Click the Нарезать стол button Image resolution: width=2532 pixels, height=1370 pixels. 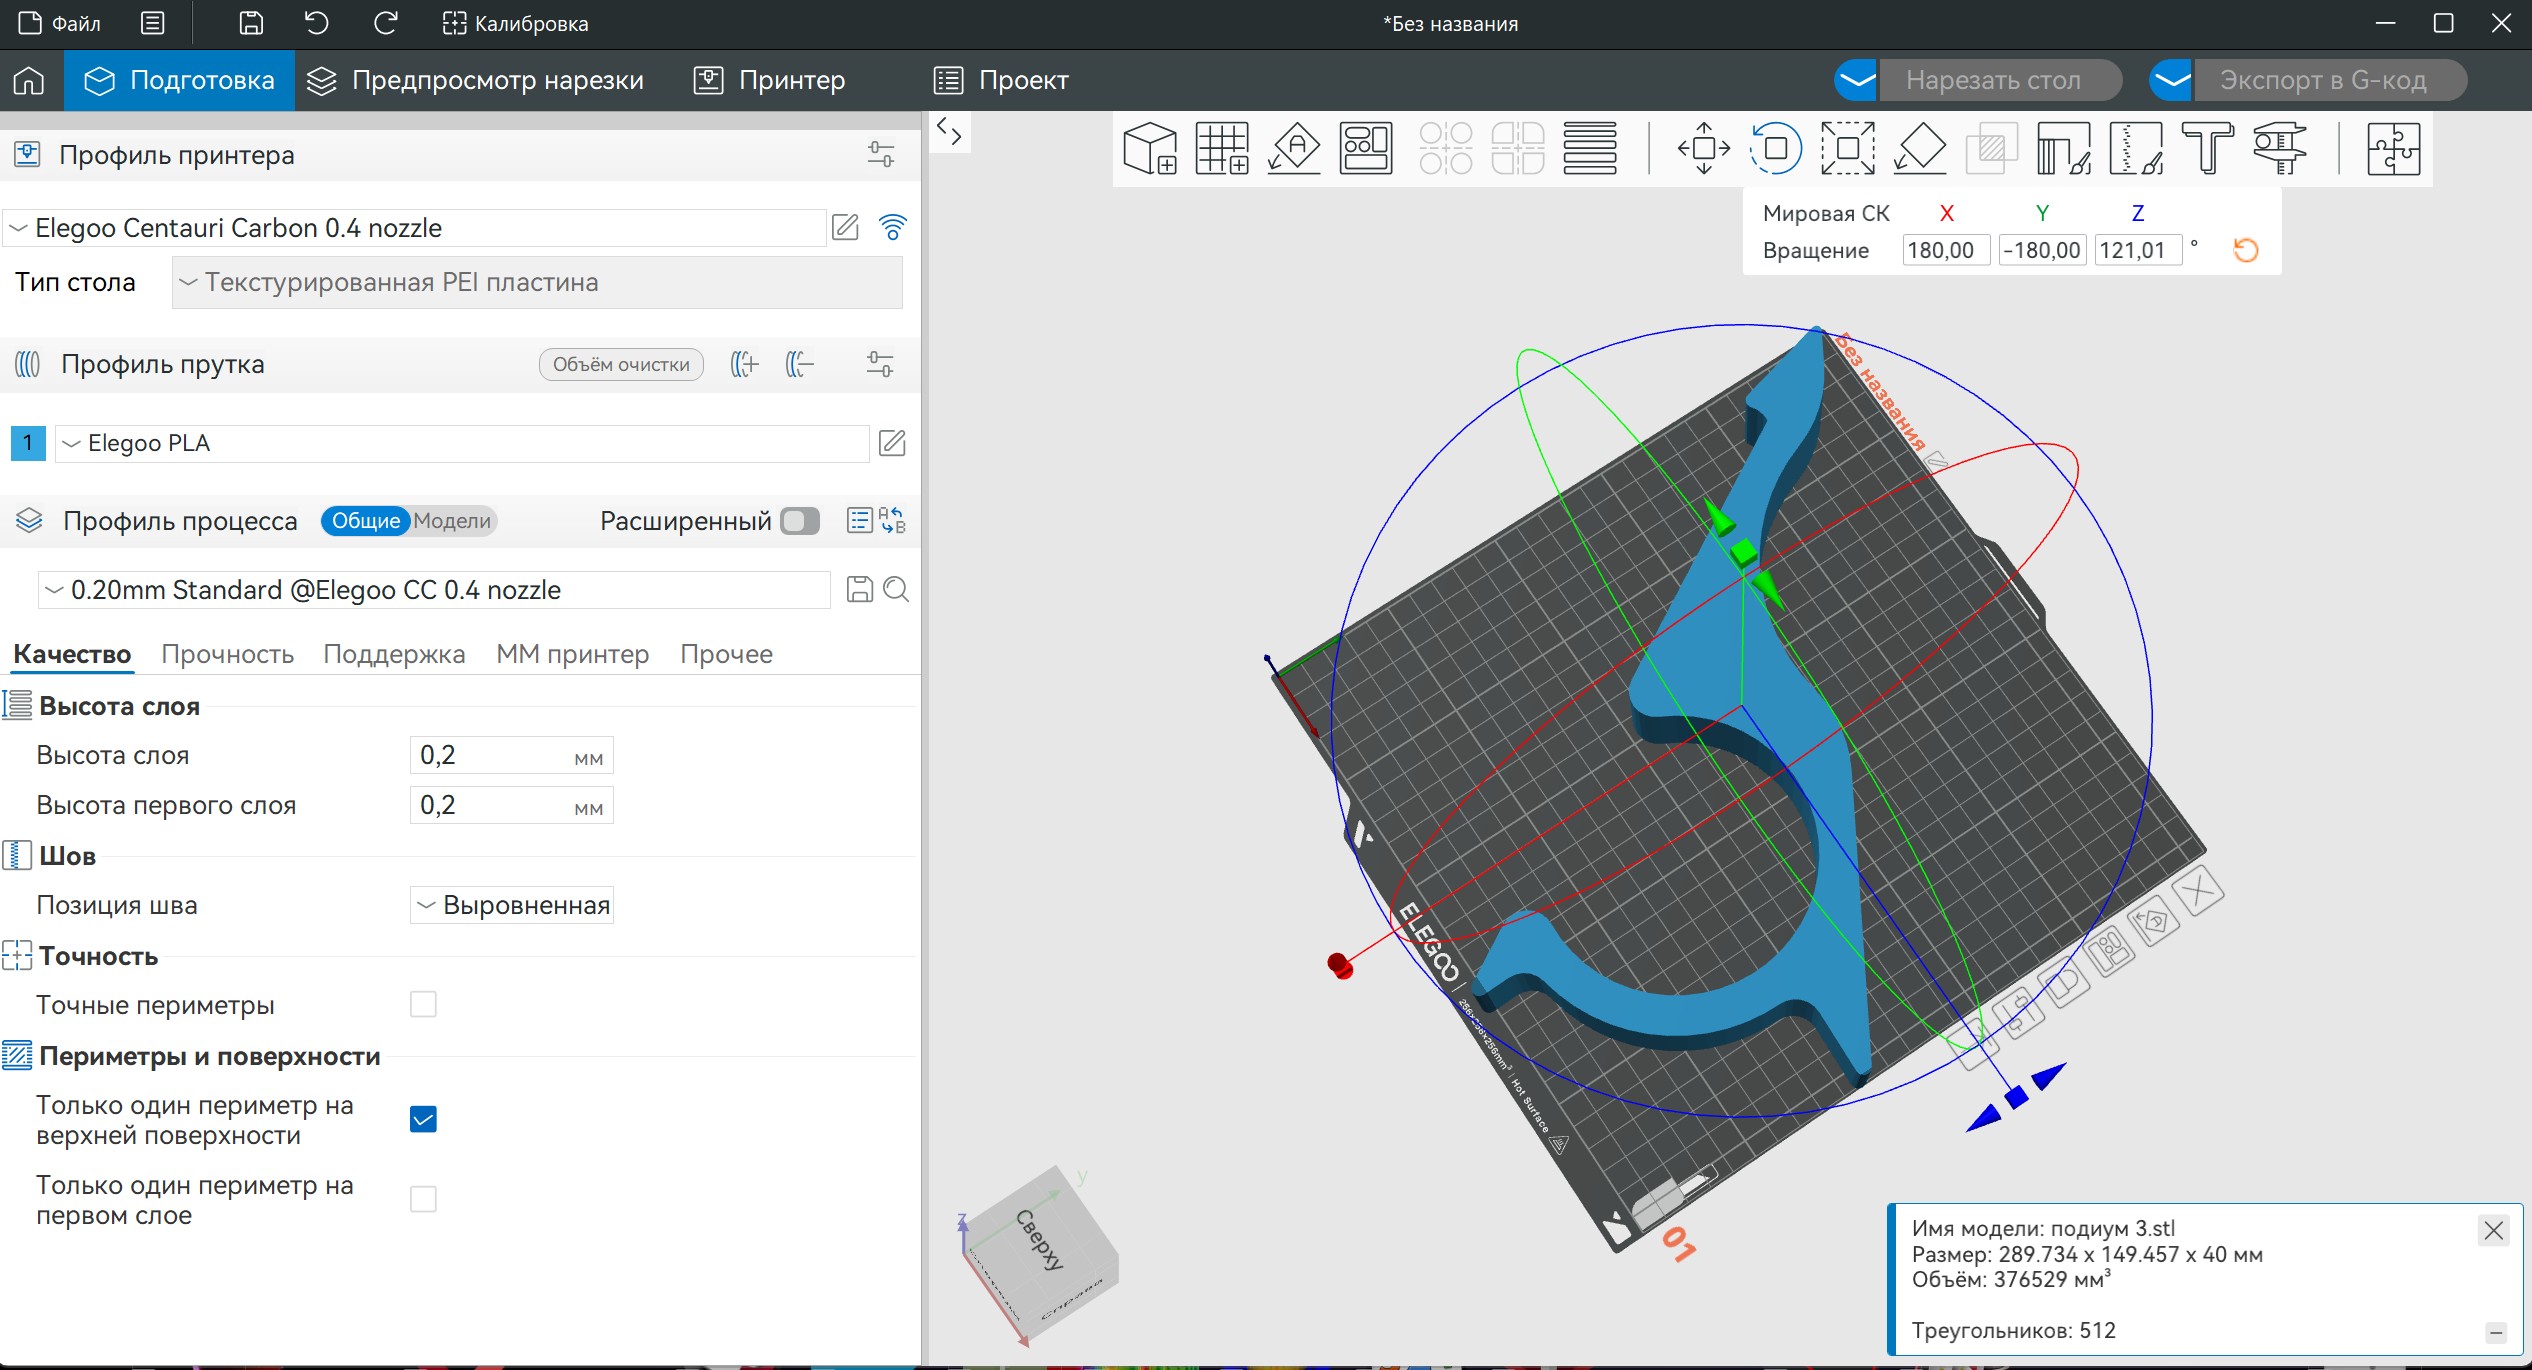1993,80
